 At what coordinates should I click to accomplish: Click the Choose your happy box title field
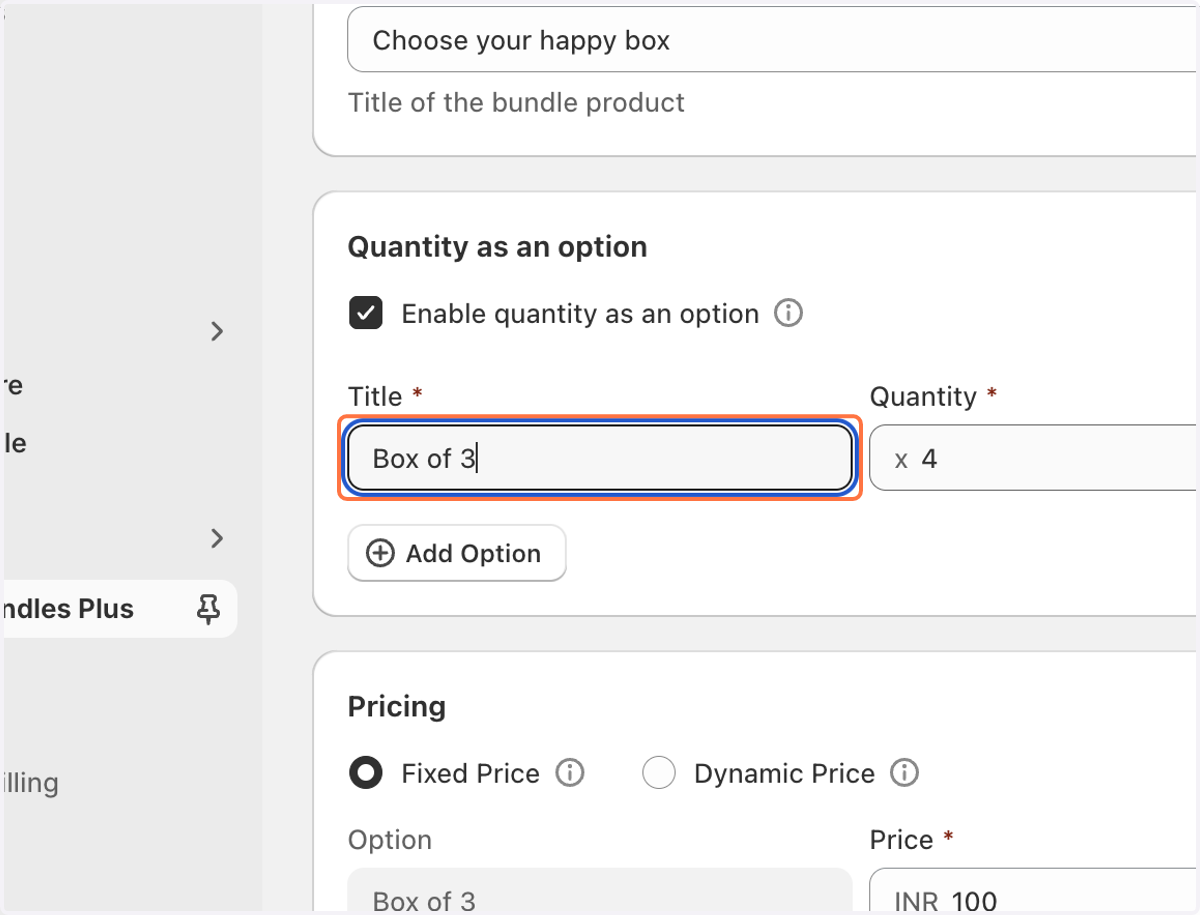click(x=773, y=40)
